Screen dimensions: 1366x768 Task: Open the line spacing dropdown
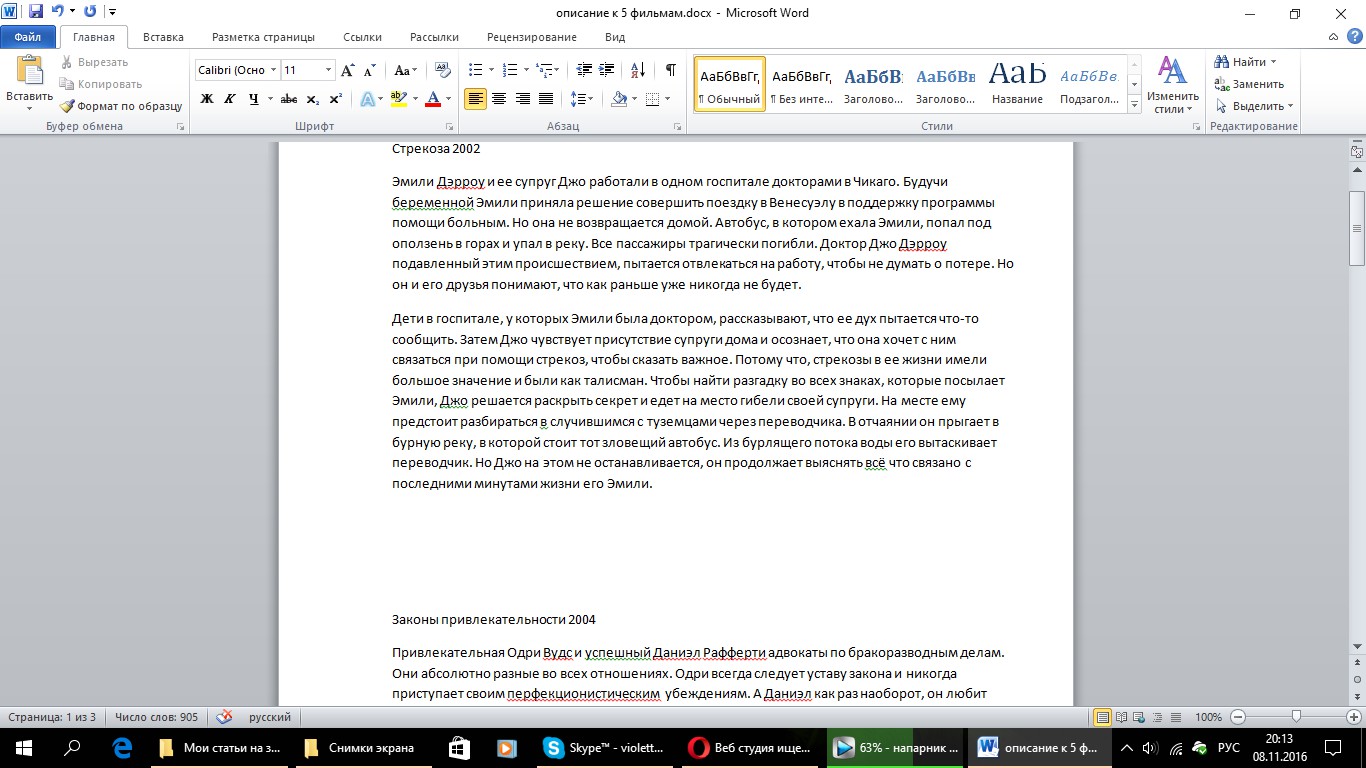(x=582, y=99)
